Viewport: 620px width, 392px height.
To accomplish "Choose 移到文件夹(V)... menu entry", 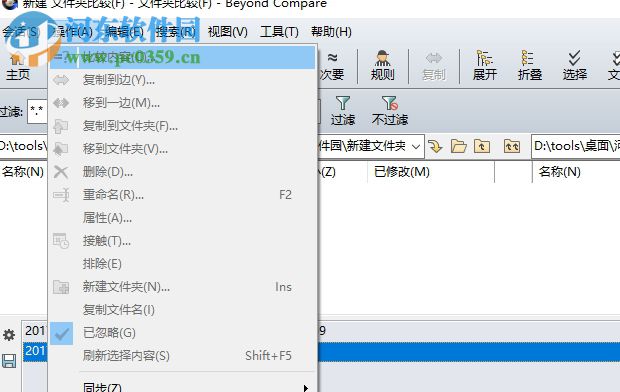I will pyautogui.click(x=182, y=149).
